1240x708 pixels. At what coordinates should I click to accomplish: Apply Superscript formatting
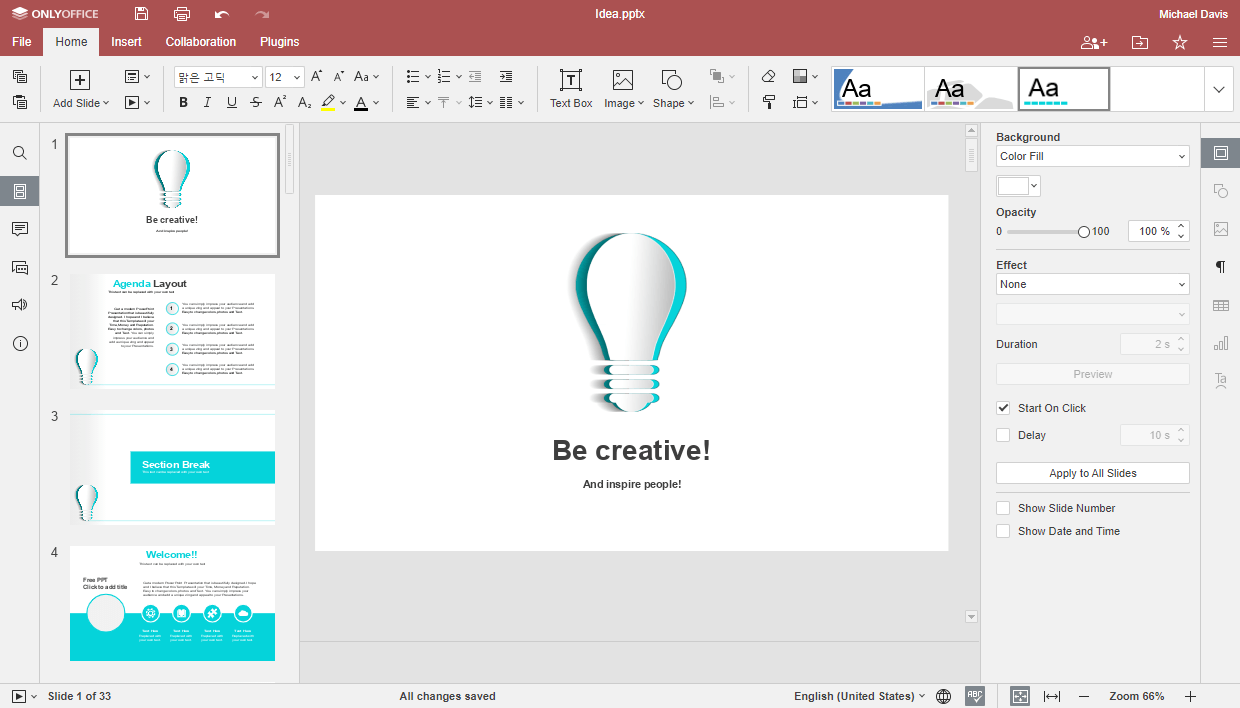(280, 102)
